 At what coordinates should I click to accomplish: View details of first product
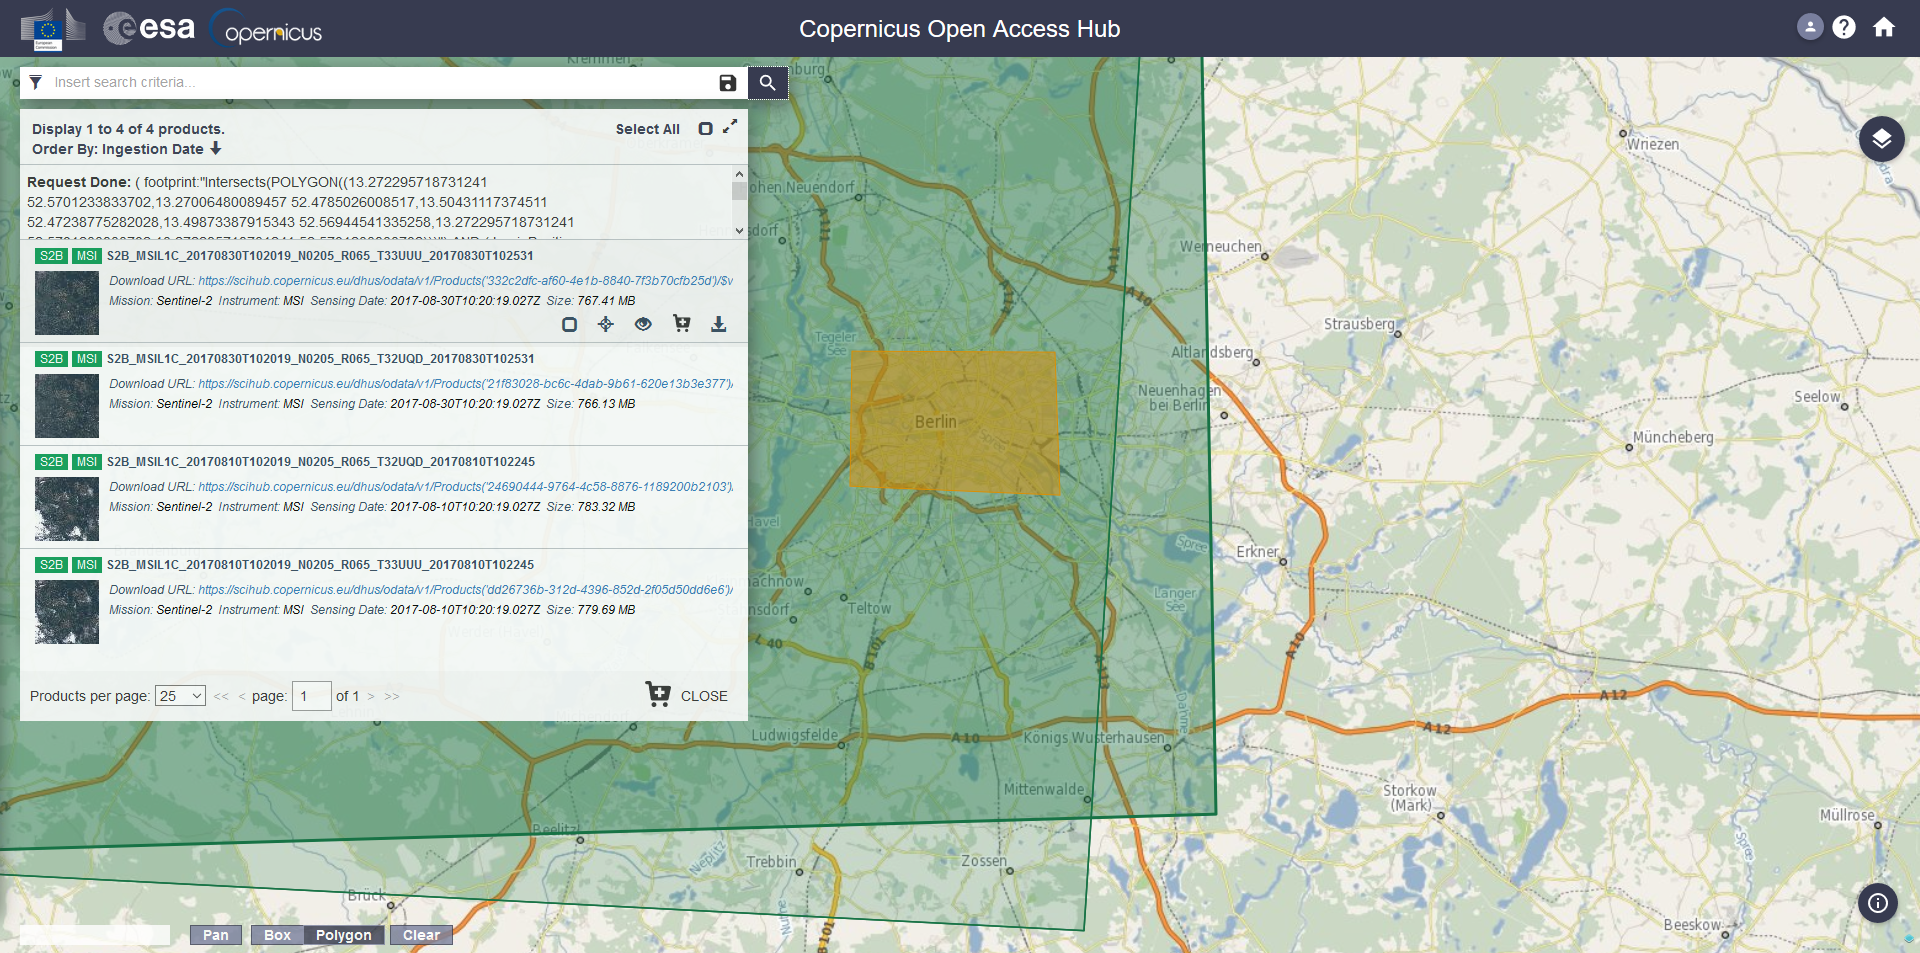[x=643, y=324]
